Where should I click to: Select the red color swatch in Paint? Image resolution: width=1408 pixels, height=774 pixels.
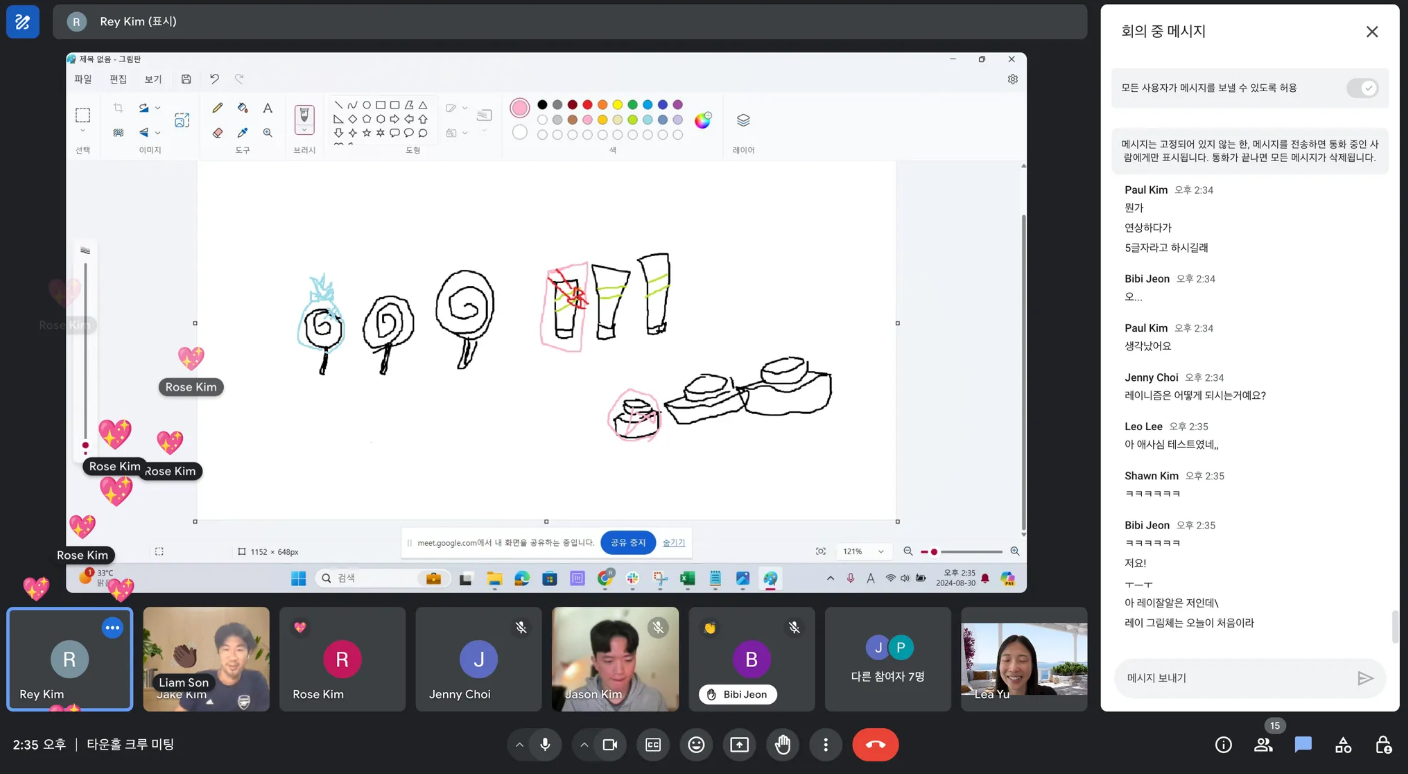tap(587, 104)
